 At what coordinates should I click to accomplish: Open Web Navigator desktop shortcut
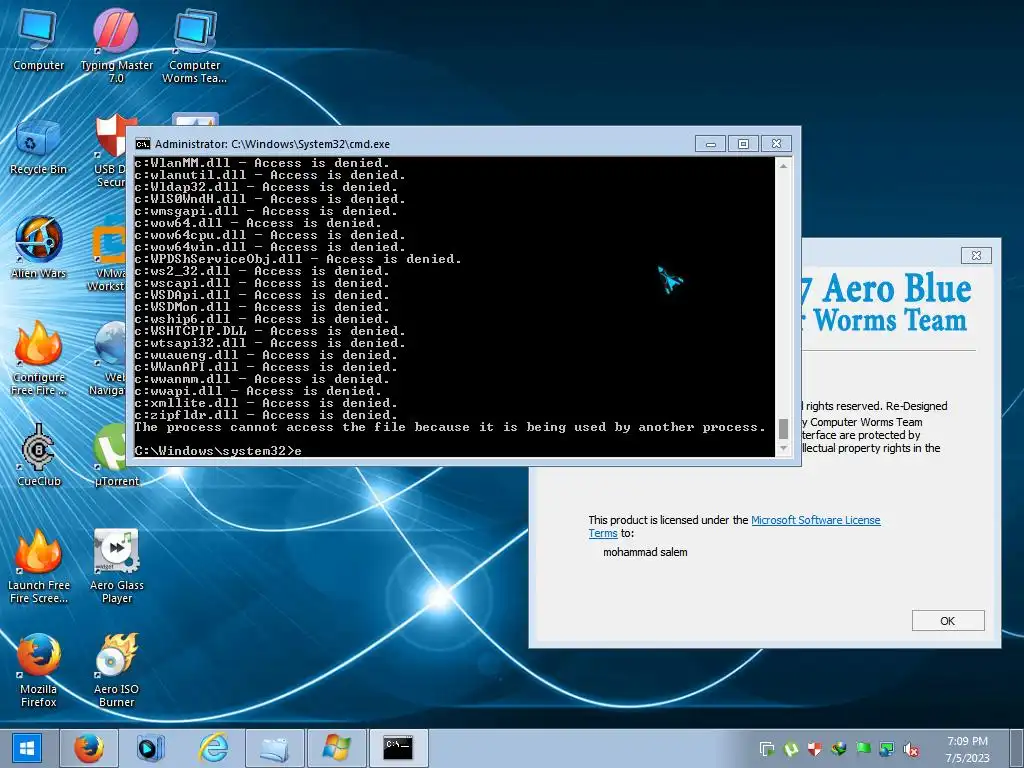tap(108, 359)
